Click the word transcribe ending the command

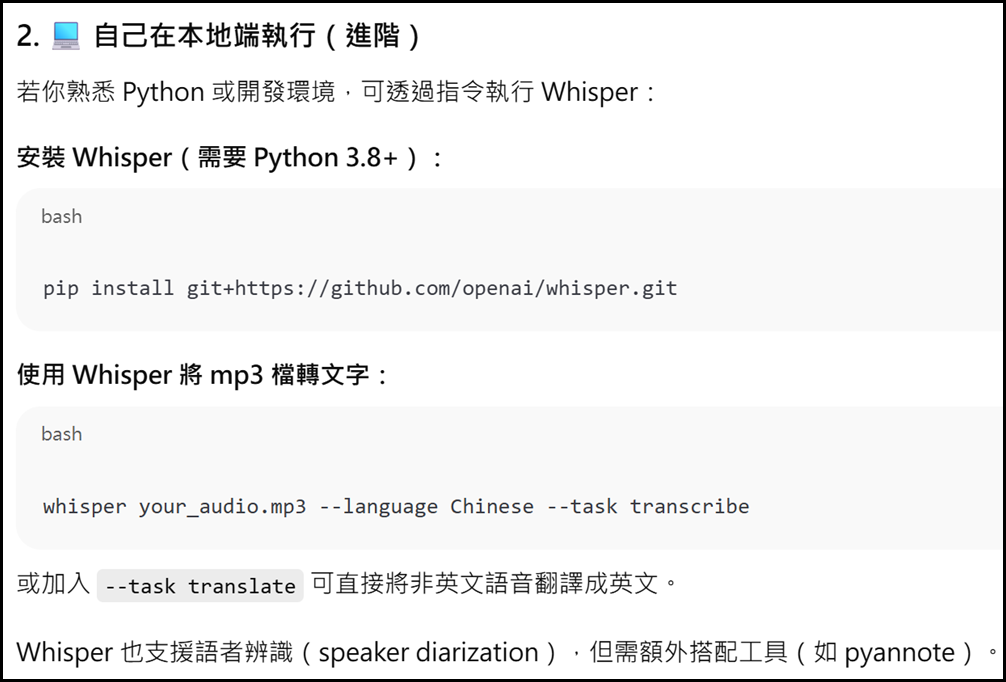point(689,506)
